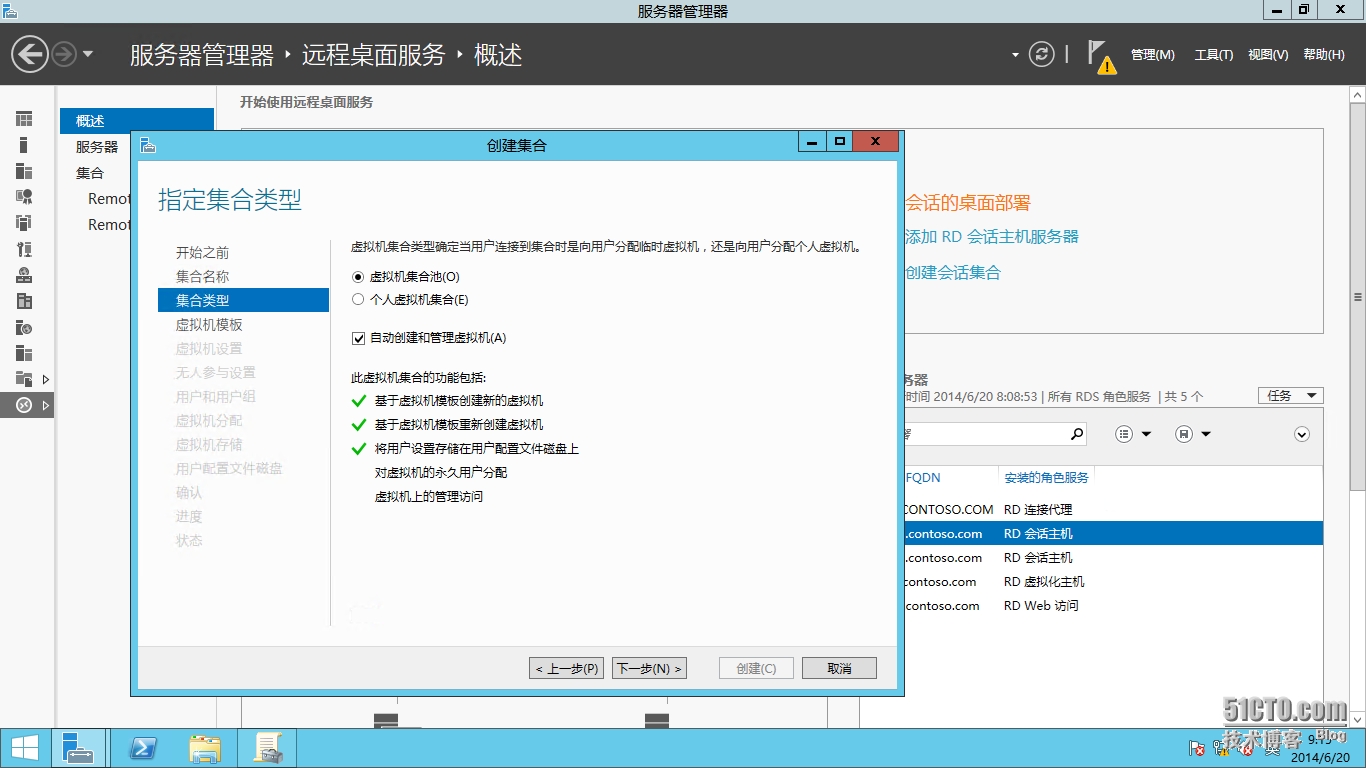The image size is (1366, 768).
Task: Select the single server tower icon in sidebar
Action: pyautogui.click(x=24, y=145)
